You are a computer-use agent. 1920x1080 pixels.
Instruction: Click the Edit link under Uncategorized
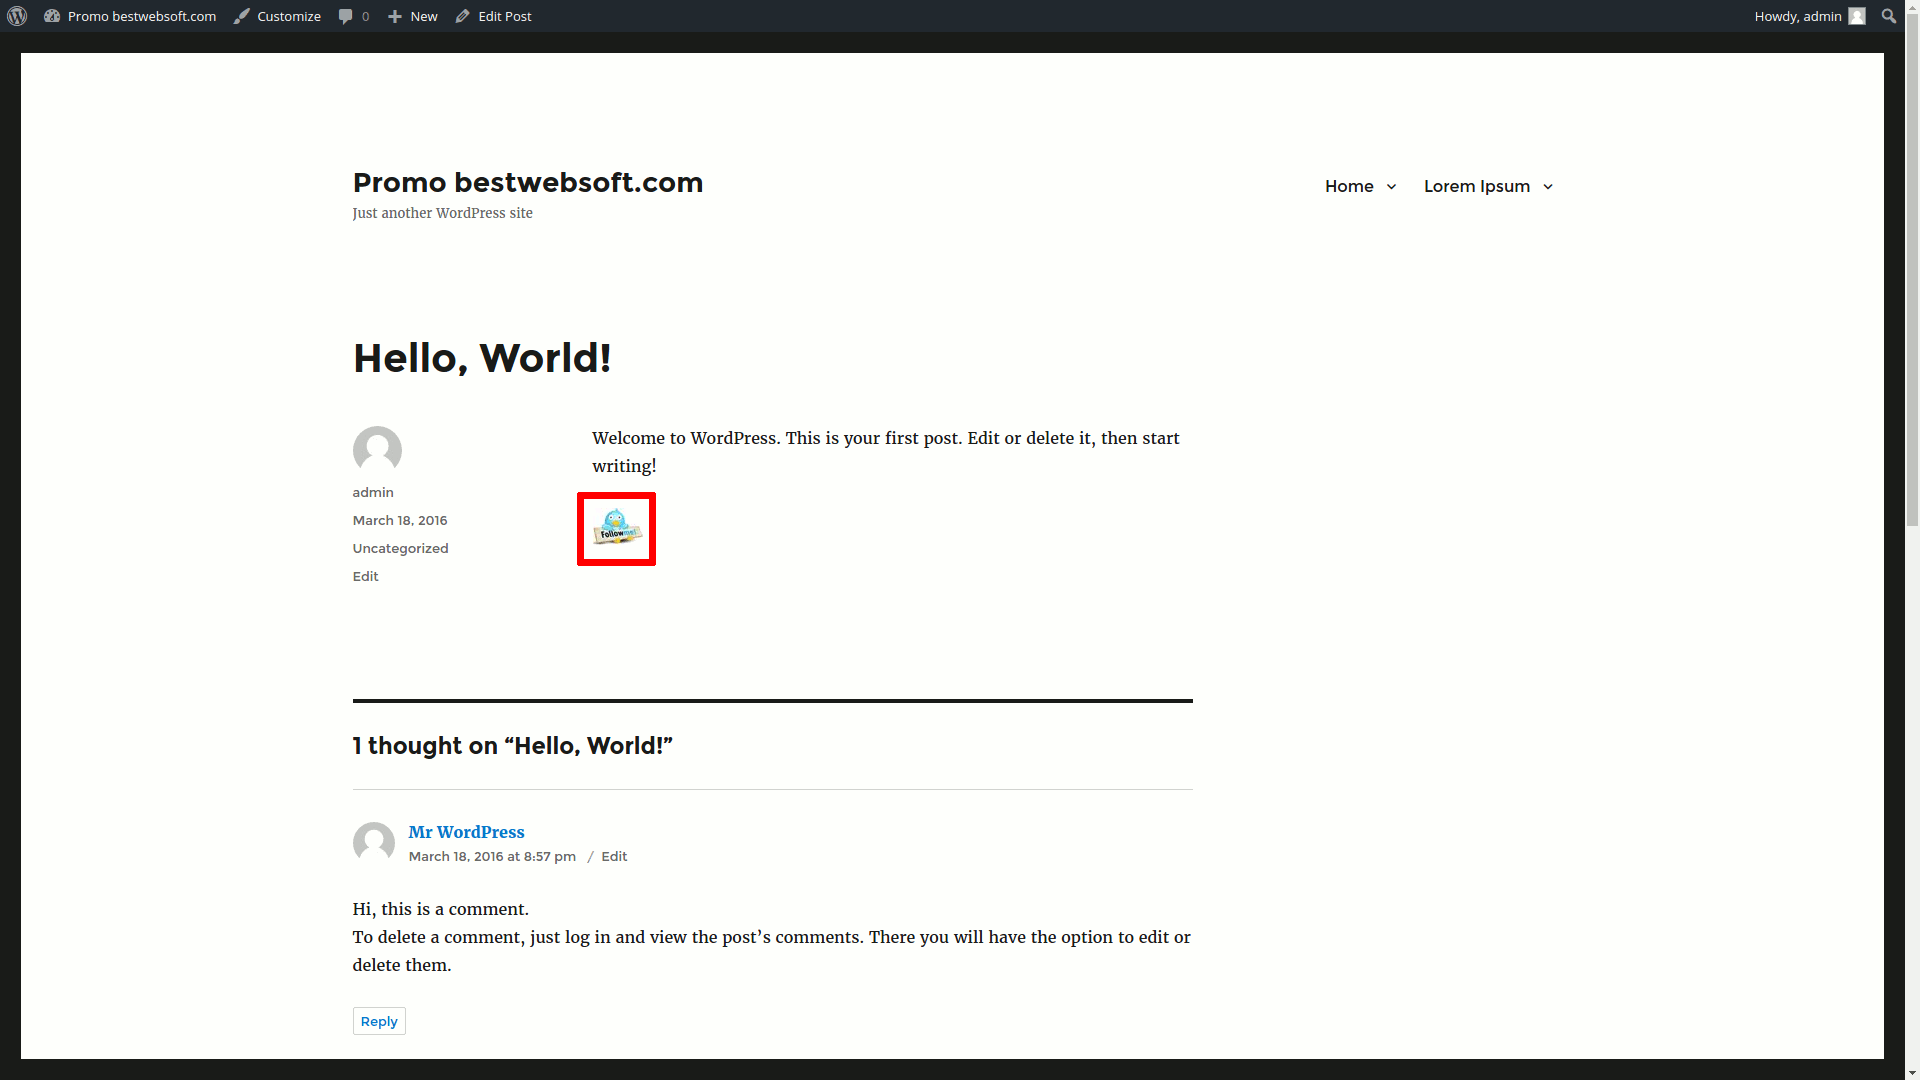coord(365,576)
